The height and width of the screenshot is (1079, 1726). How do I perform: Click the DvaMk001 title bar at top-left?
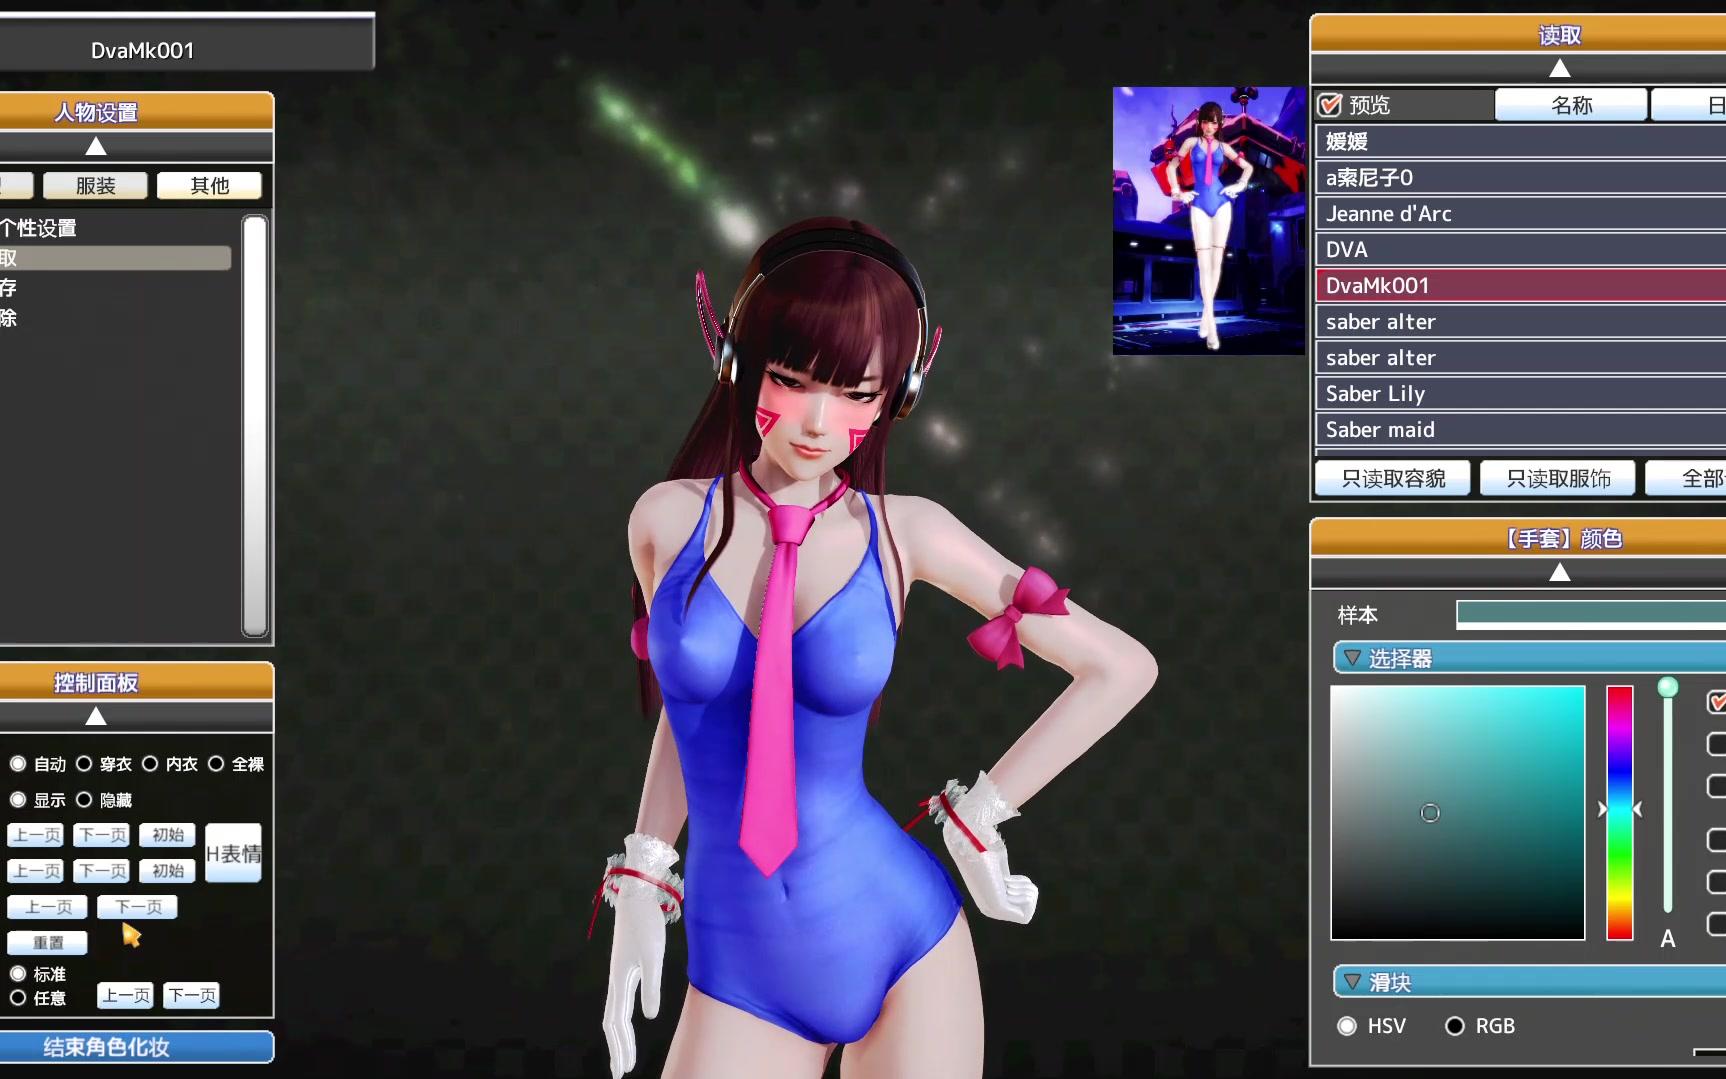tap(185, 42)
